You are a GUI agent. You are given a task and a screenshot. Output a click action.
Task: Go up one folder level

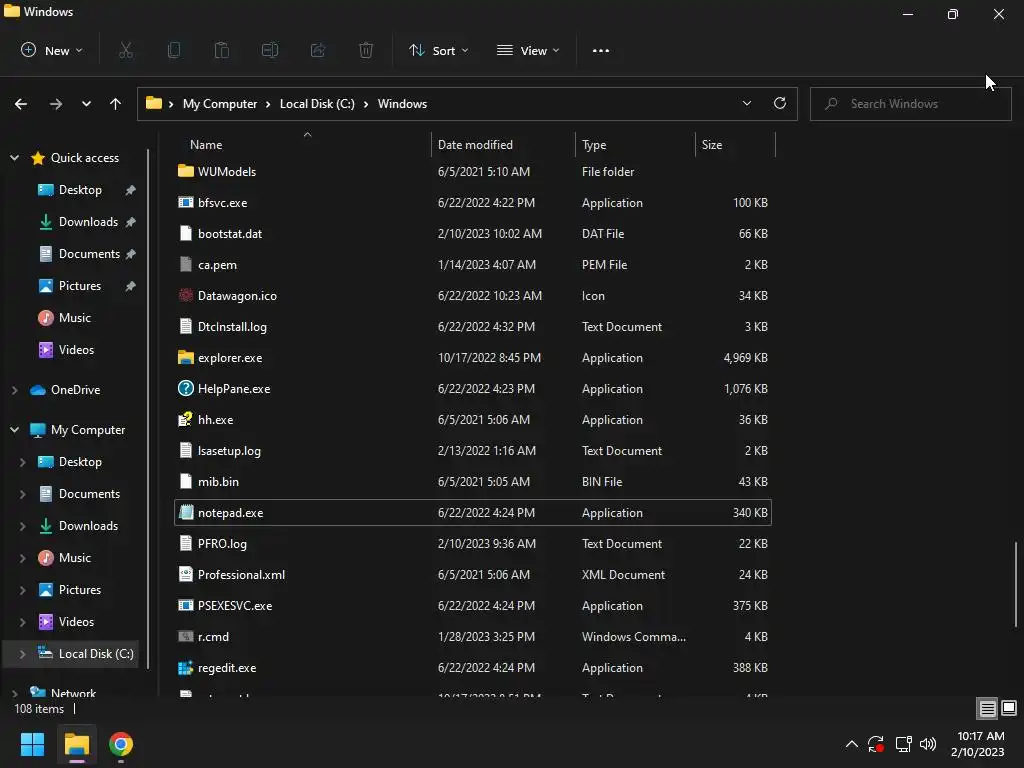coord(116,104)
